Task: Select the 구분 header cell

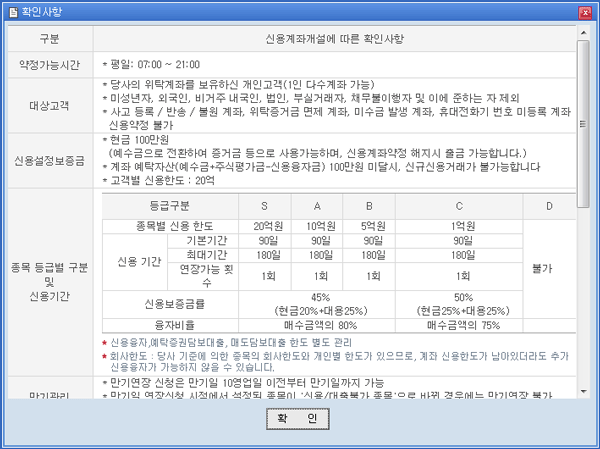Action: click(x=49, y=38)
